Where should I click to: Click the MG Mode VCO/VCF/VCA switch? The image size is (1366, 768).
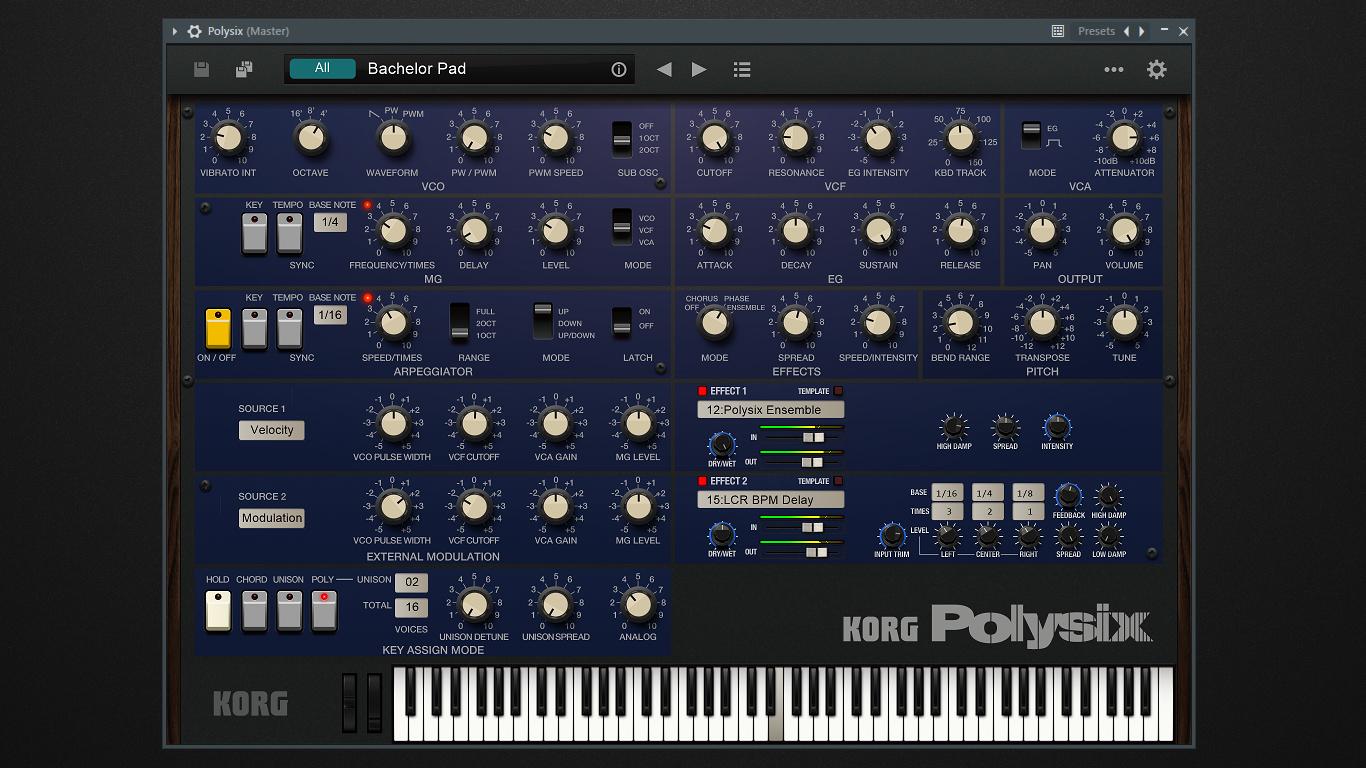(622, 228)
